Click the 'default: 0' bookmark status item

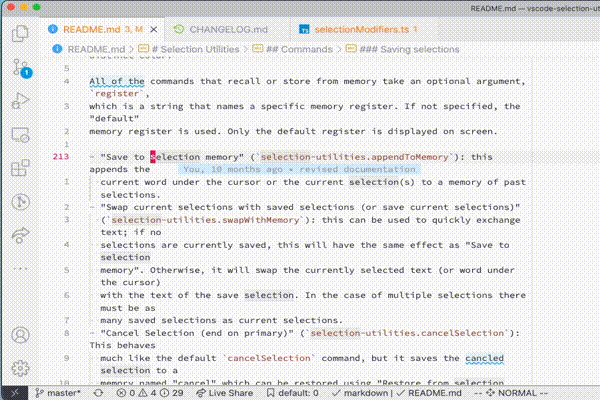293,393
